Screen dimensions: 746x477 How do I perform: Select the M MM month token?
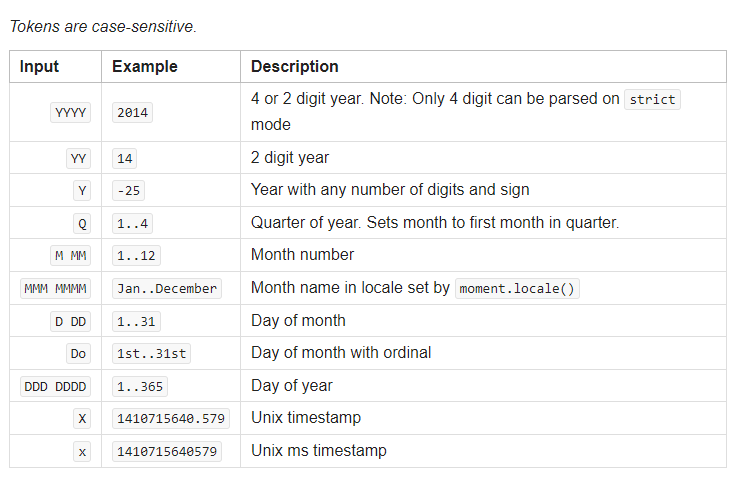[71, 255]
